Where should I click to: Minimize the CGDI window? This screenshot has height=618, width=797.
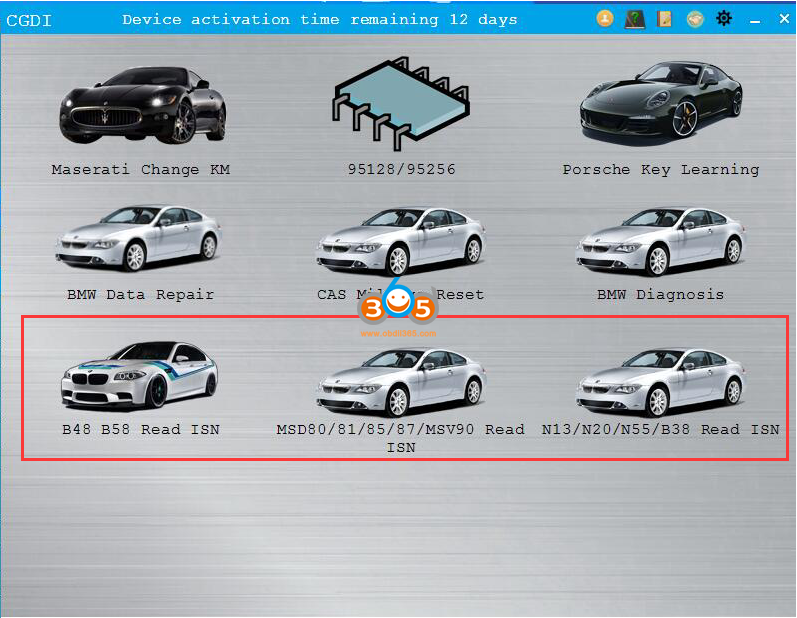[x=755, y=20]
